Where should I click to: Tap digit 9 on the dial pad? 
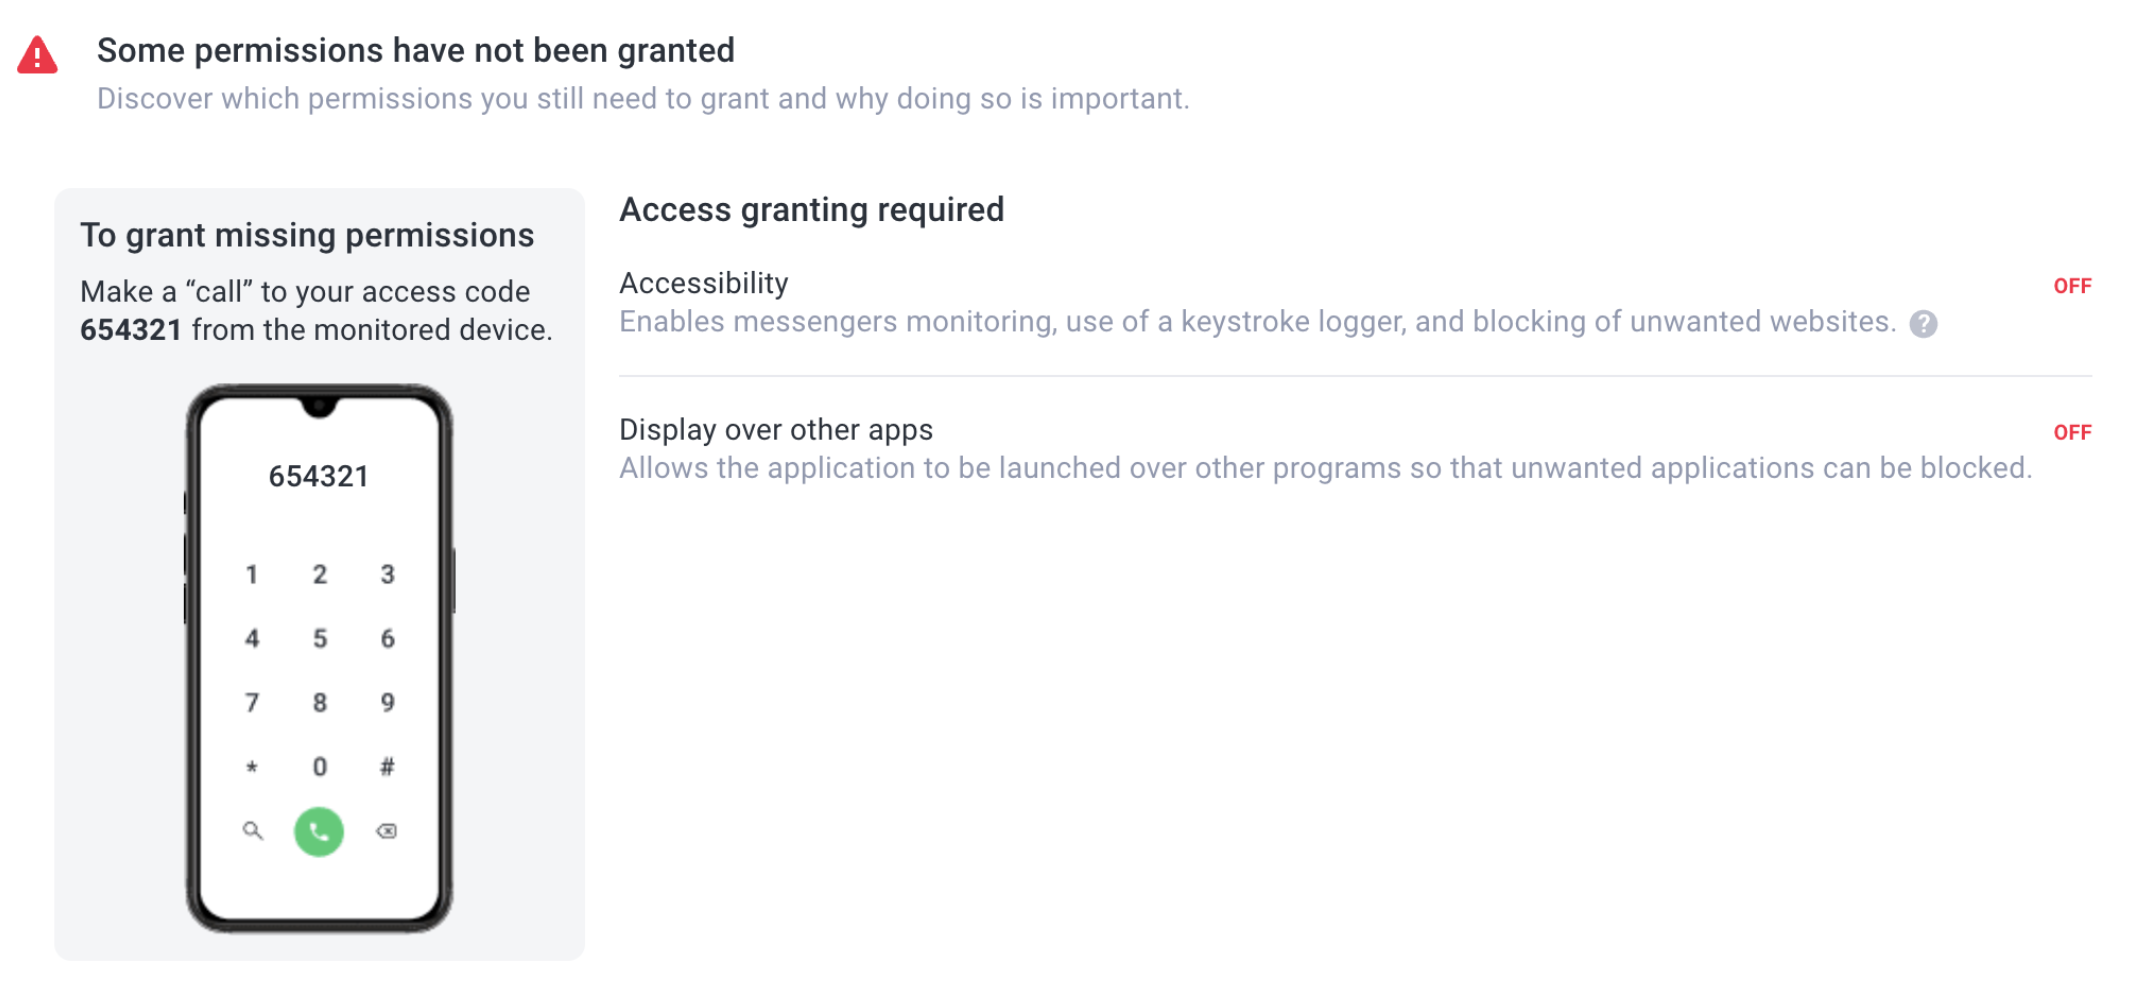(387, 702)
